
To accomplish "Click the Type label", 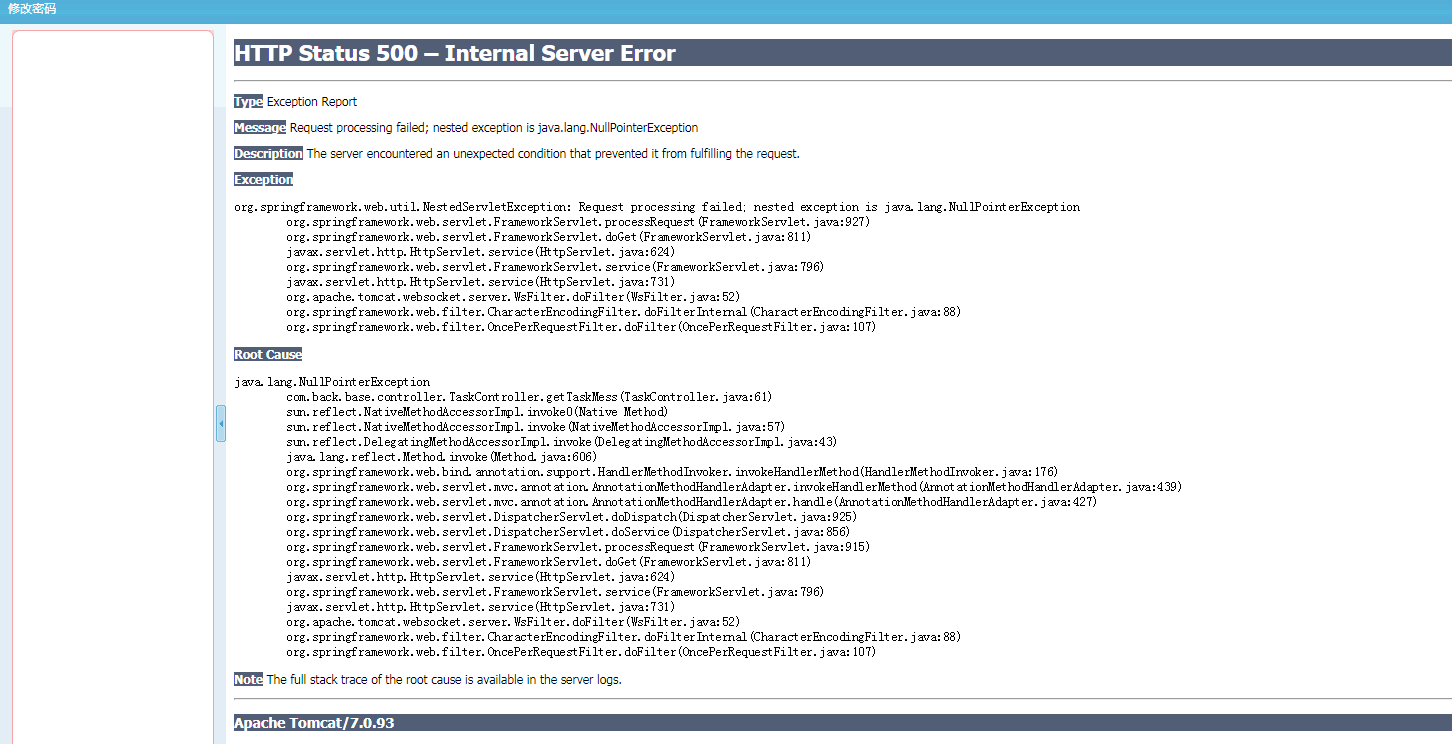I will tap(248, 102).
